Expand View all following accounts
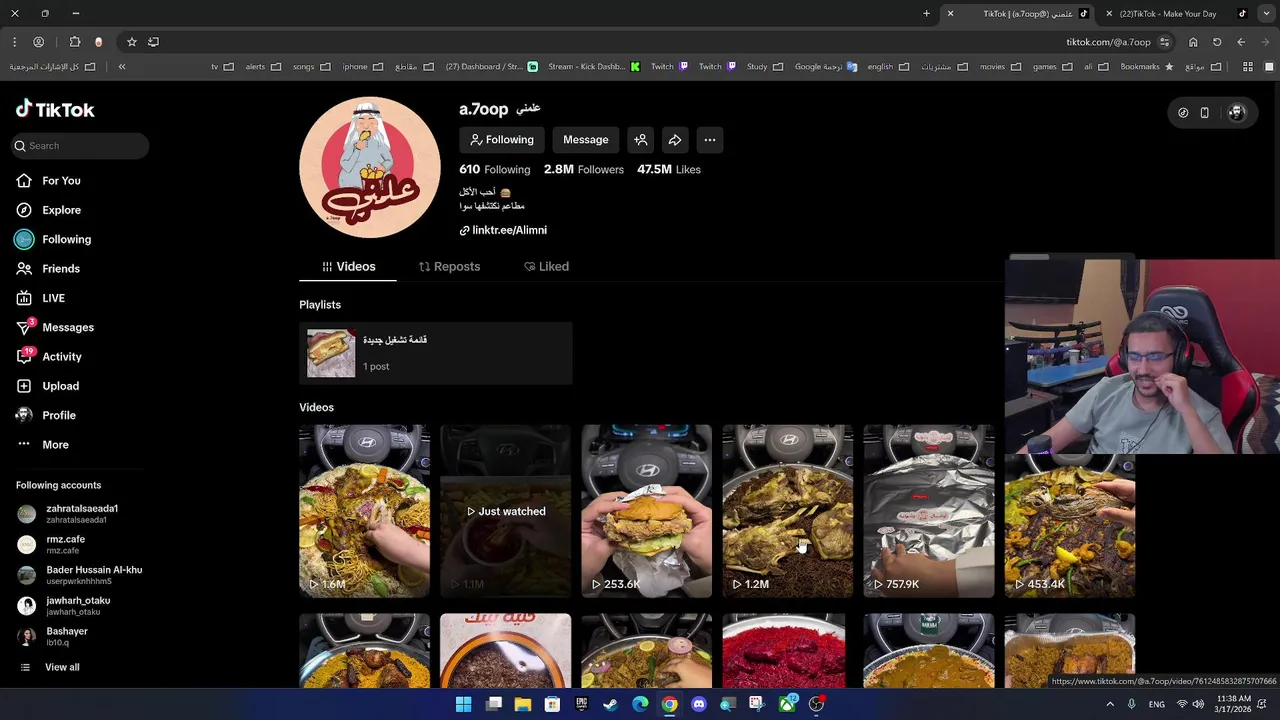The image size is (1280, 720). 49,667
